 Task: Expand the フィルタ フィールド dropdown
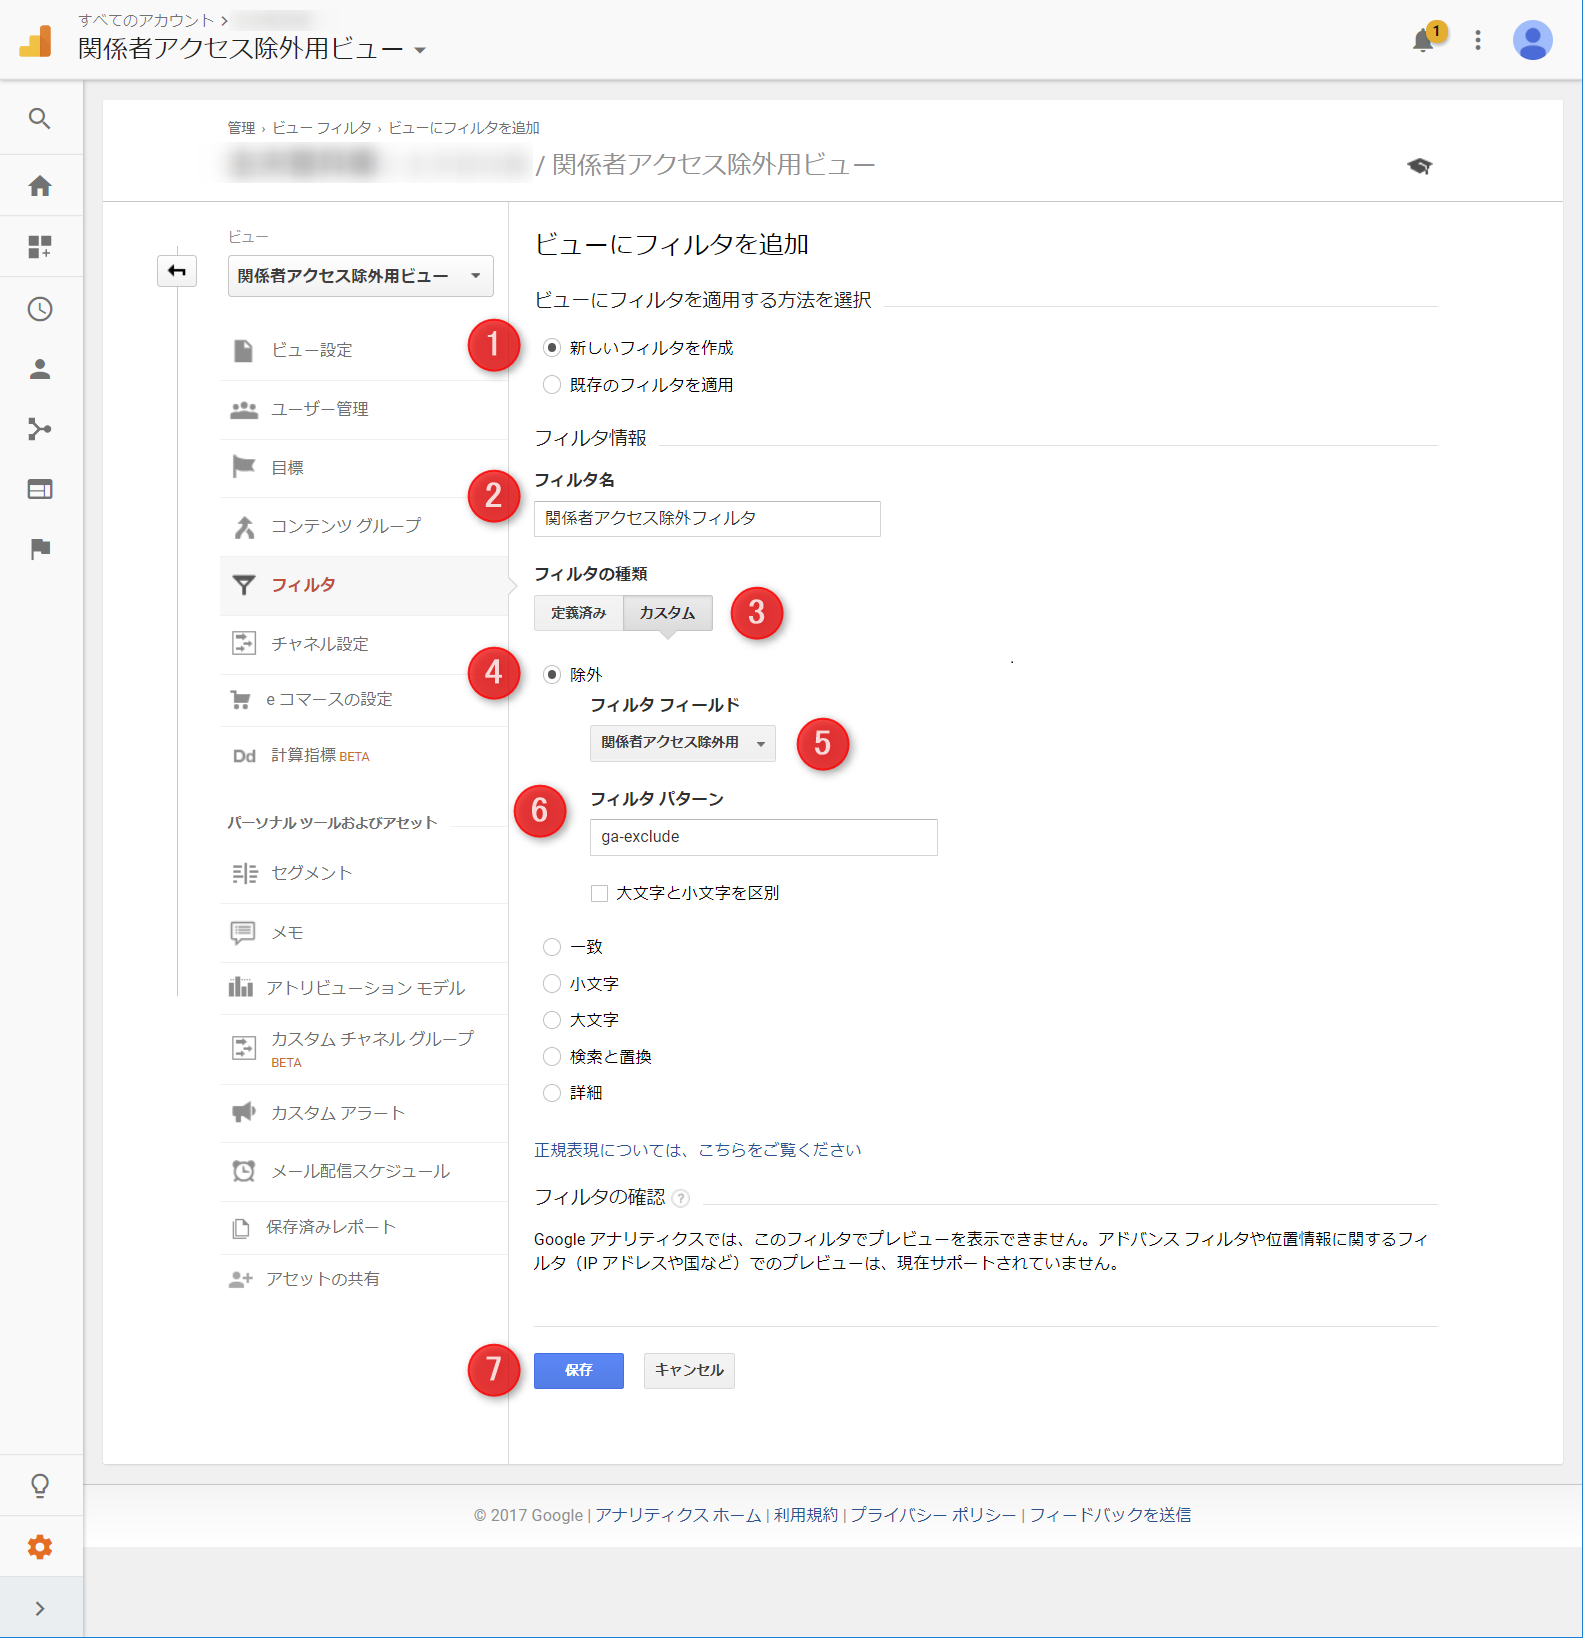point(682,743)
